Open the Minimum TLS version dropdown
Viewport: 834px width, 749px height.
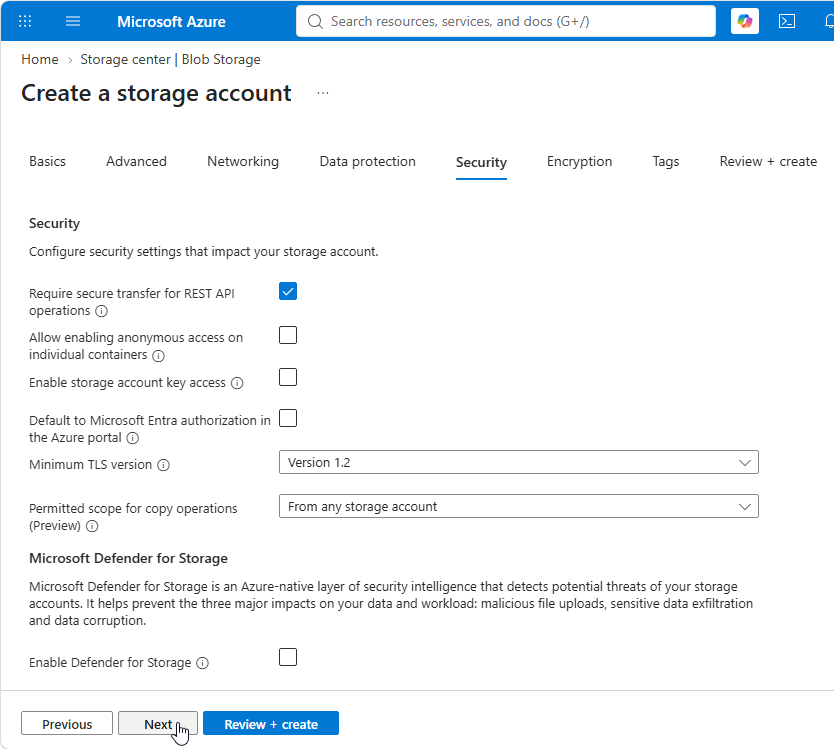point(519,462)
